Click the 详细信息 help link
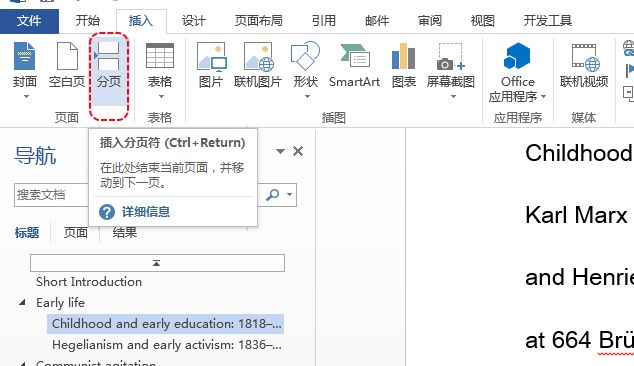 [146, 212]
